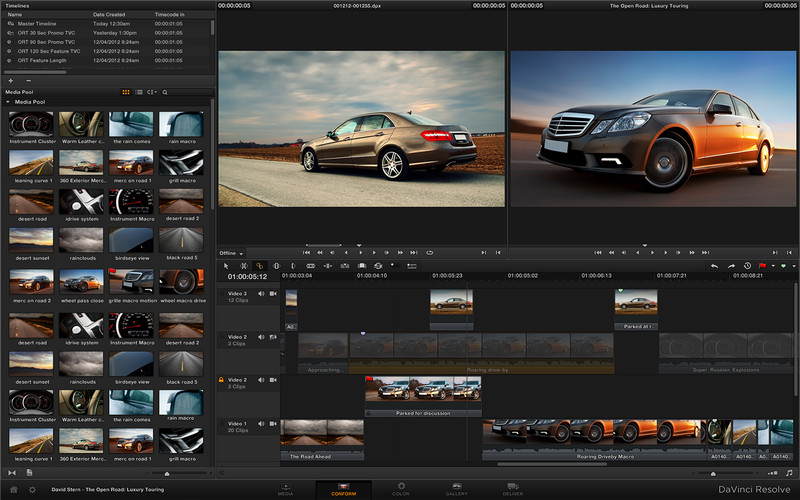The width and height of the screenshot is (800, 500).
Task: Select the 'Parked for discussion' timeline clip
Action: tap(422, 394)
